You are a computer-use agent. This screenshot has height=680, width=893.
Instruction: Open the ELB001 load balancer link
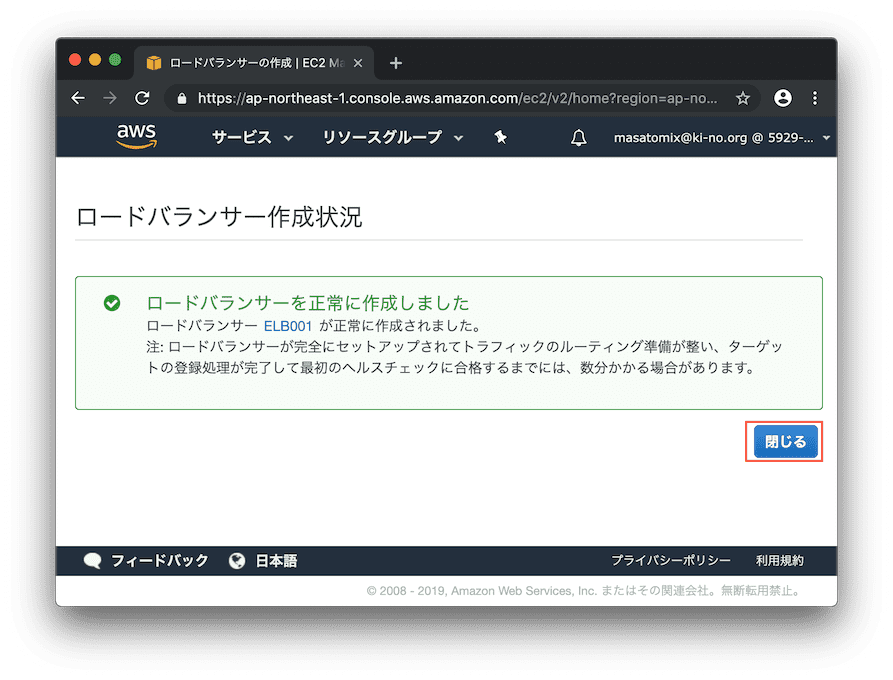[x=288, y=326]
